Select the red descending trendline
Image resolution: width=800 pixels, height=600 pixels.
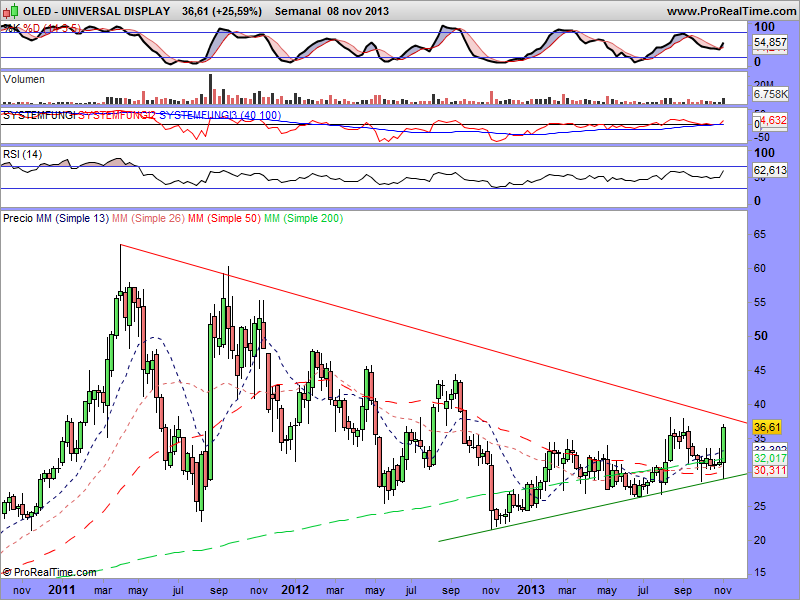434,334
